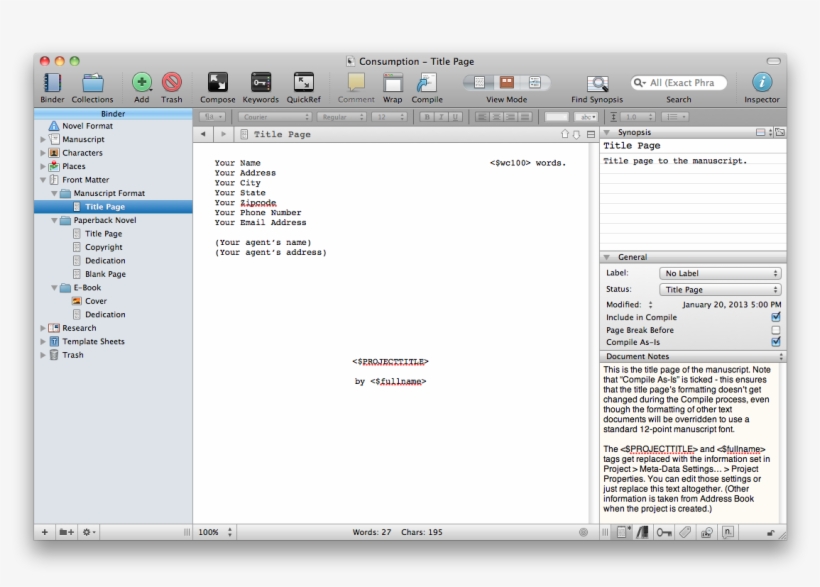Open the QuickRef window icon

[x=303, y=84]
